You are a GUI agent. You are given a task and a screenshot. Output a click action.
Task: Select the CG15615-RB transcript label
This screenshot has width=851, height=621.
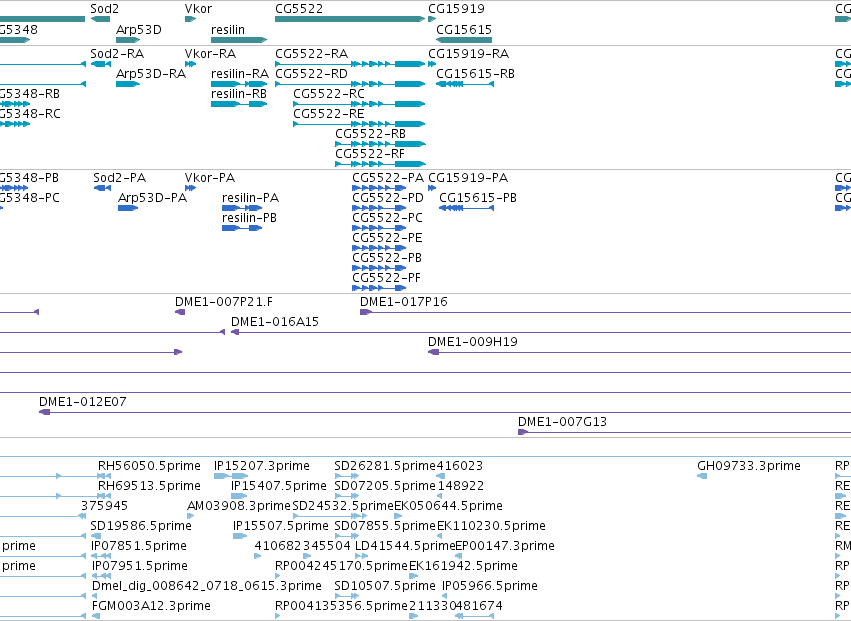(475, 74)
